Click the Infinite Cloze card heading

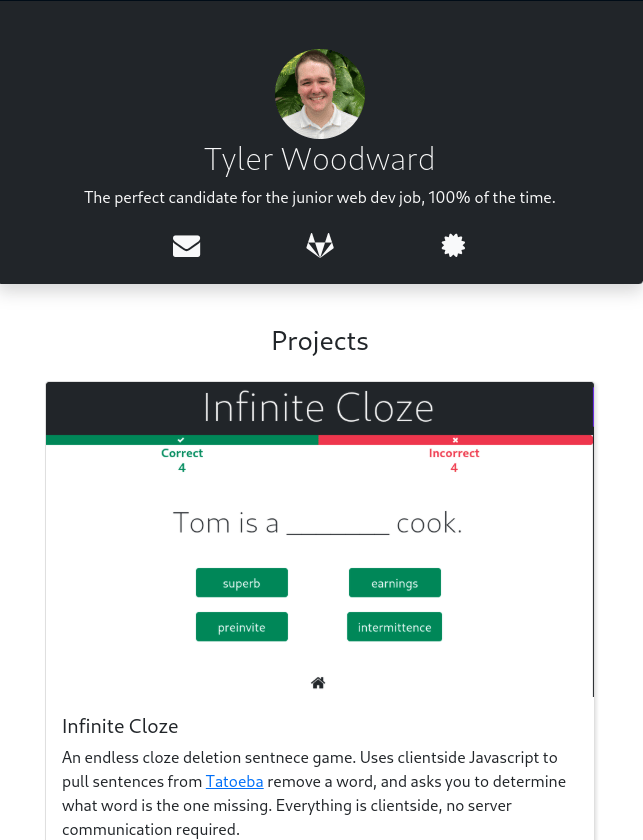tap(120, 726)
